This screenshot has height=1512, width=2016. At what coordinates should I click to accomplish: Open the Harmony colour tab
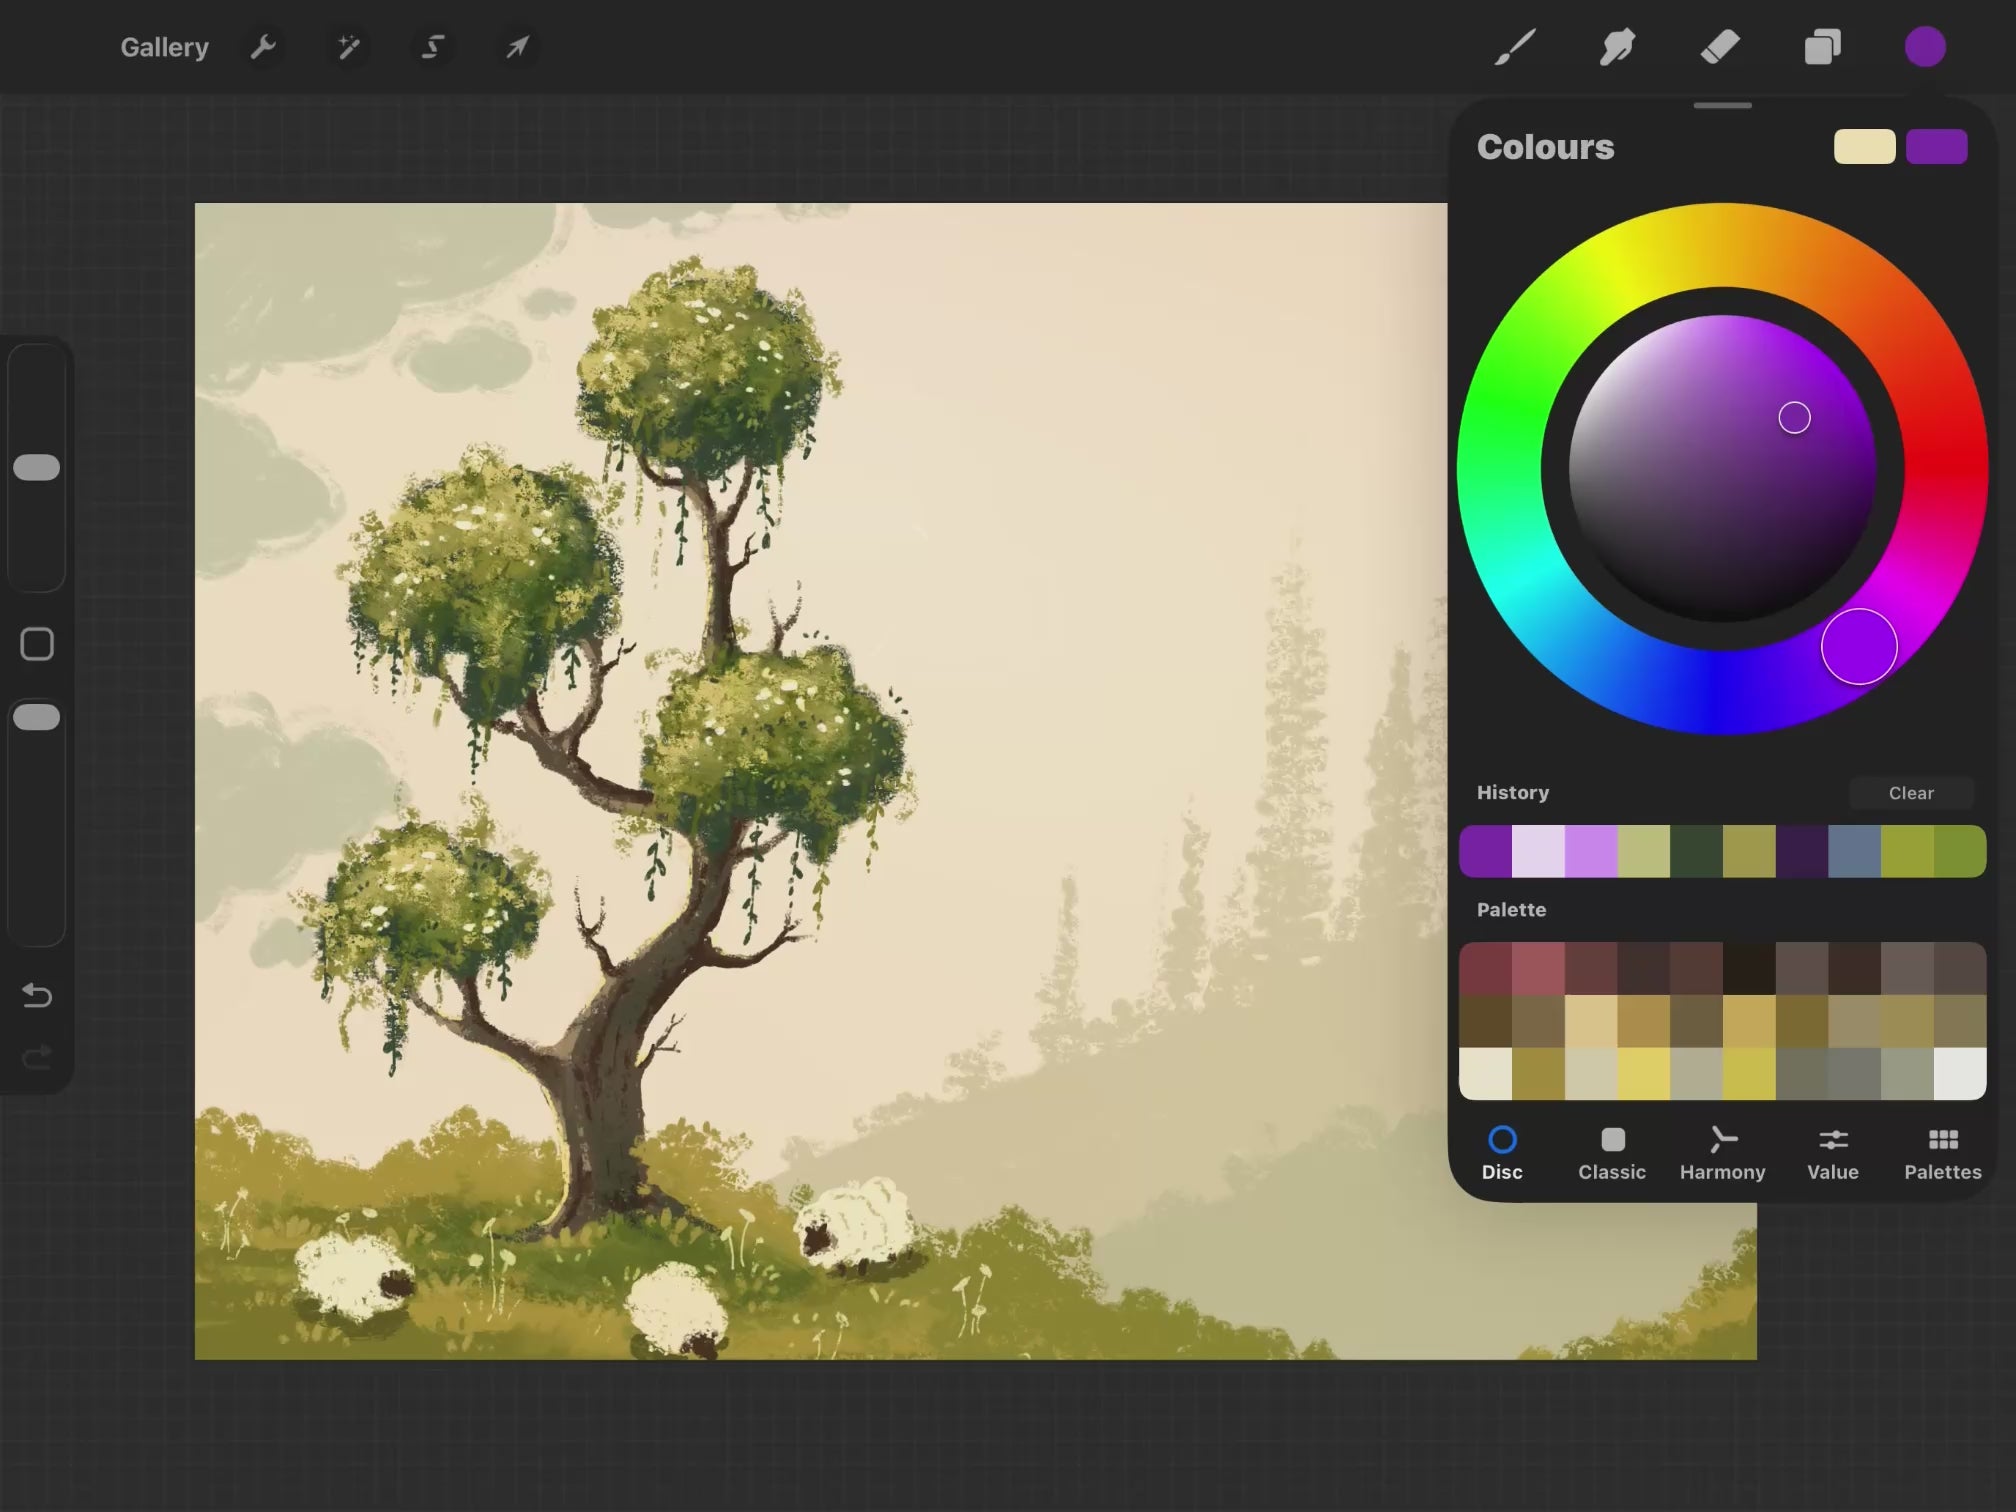pyautogui.click(x=1722, y=1153)
